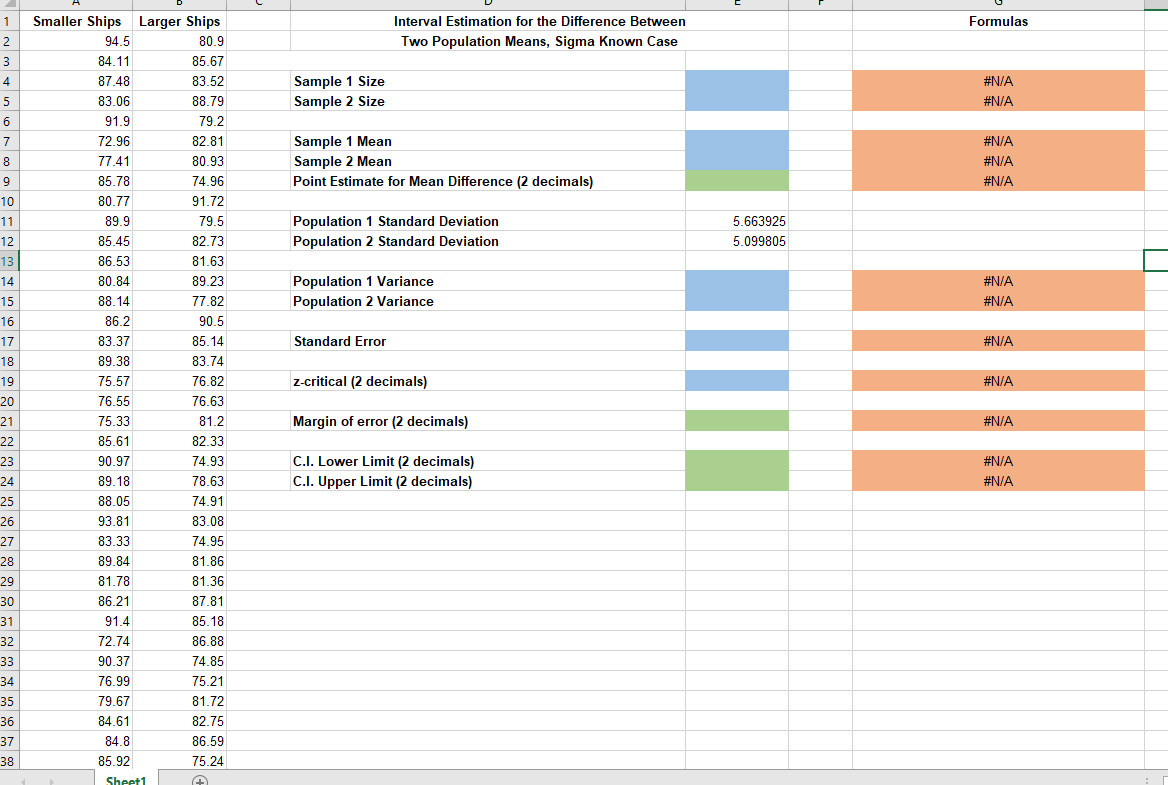
Task: Select the row 25 header
Action: tap(9, 501)
